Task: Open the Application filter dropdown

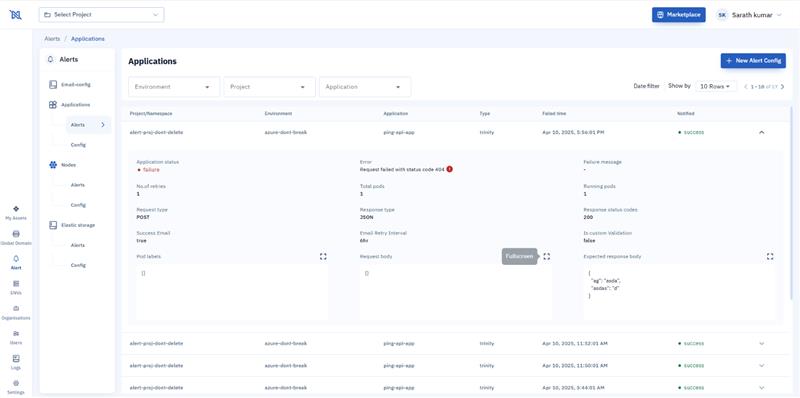Action: (x=365, y=87)
